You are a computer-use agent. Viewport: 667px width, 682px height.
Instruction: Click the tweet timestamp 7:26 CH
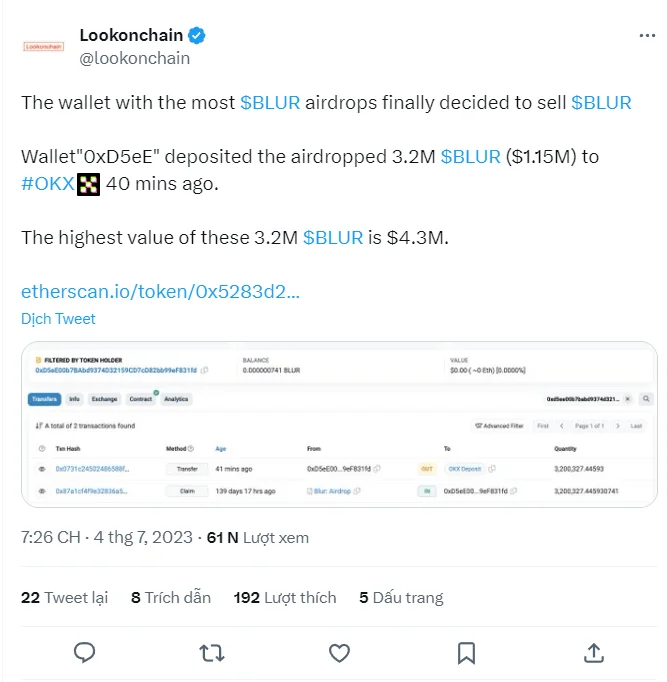(x=50, y=538)
